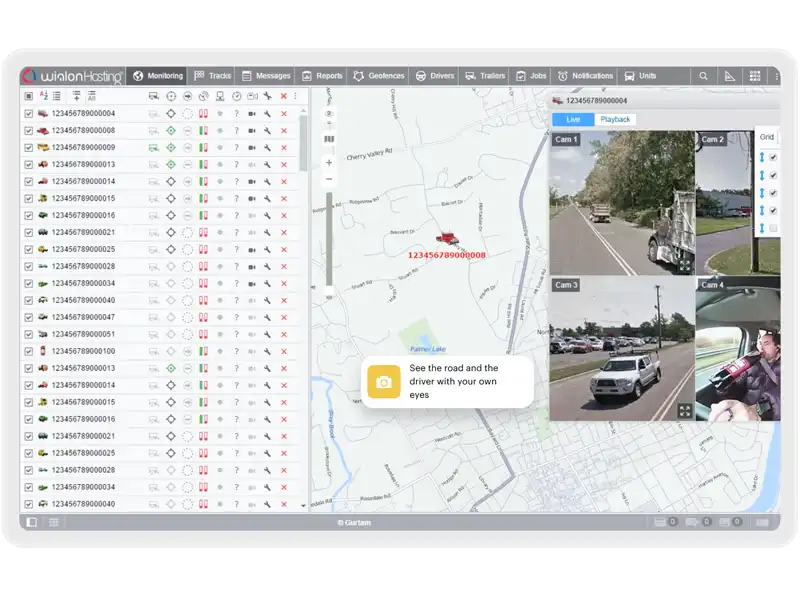Click the Cam 1 video feed
The image size is (800, 600).
click(x=622, y=203)
